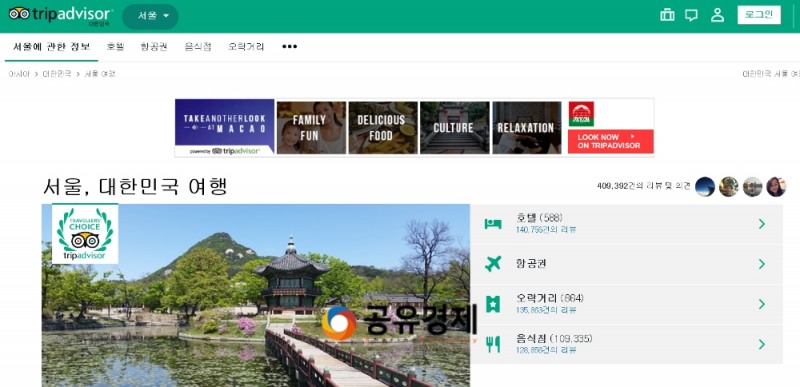Expand the 음식점 row chevron
This screenshot has width=800, height=387.
pos(762,345)
